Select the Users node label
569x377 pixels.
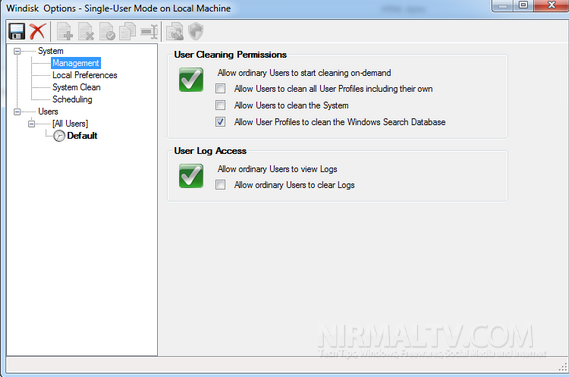click(x=48, y=112)
